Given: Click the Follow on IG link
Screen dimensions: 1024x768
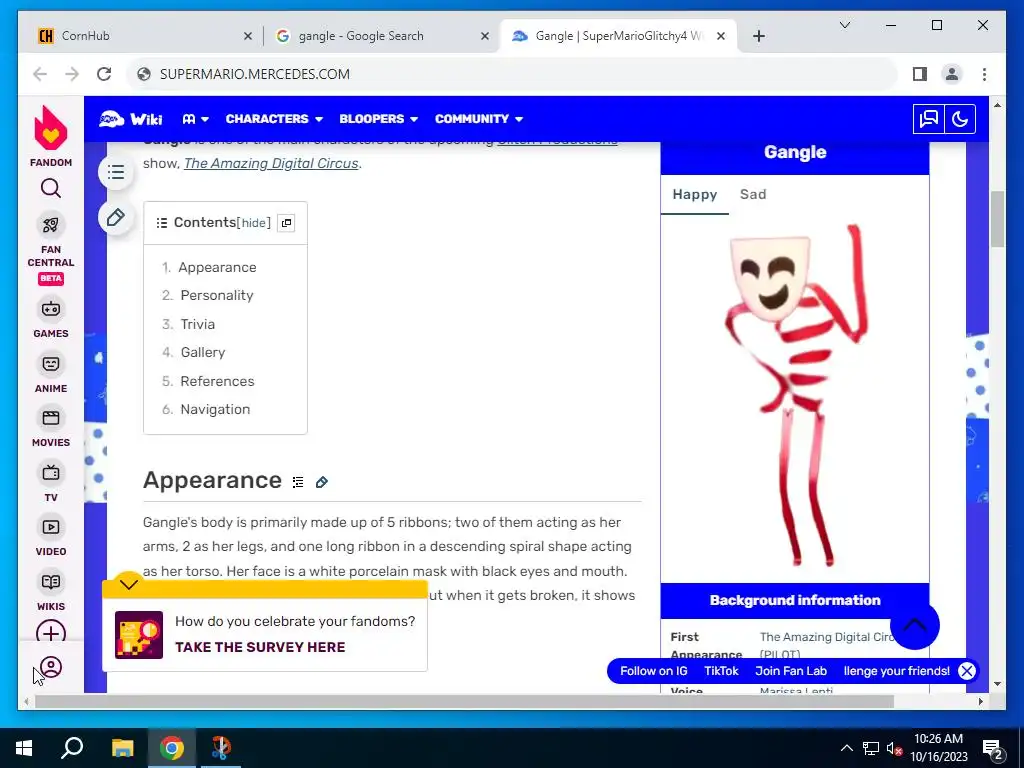Looking at the screenshot, I should click(x=653, y=671).
